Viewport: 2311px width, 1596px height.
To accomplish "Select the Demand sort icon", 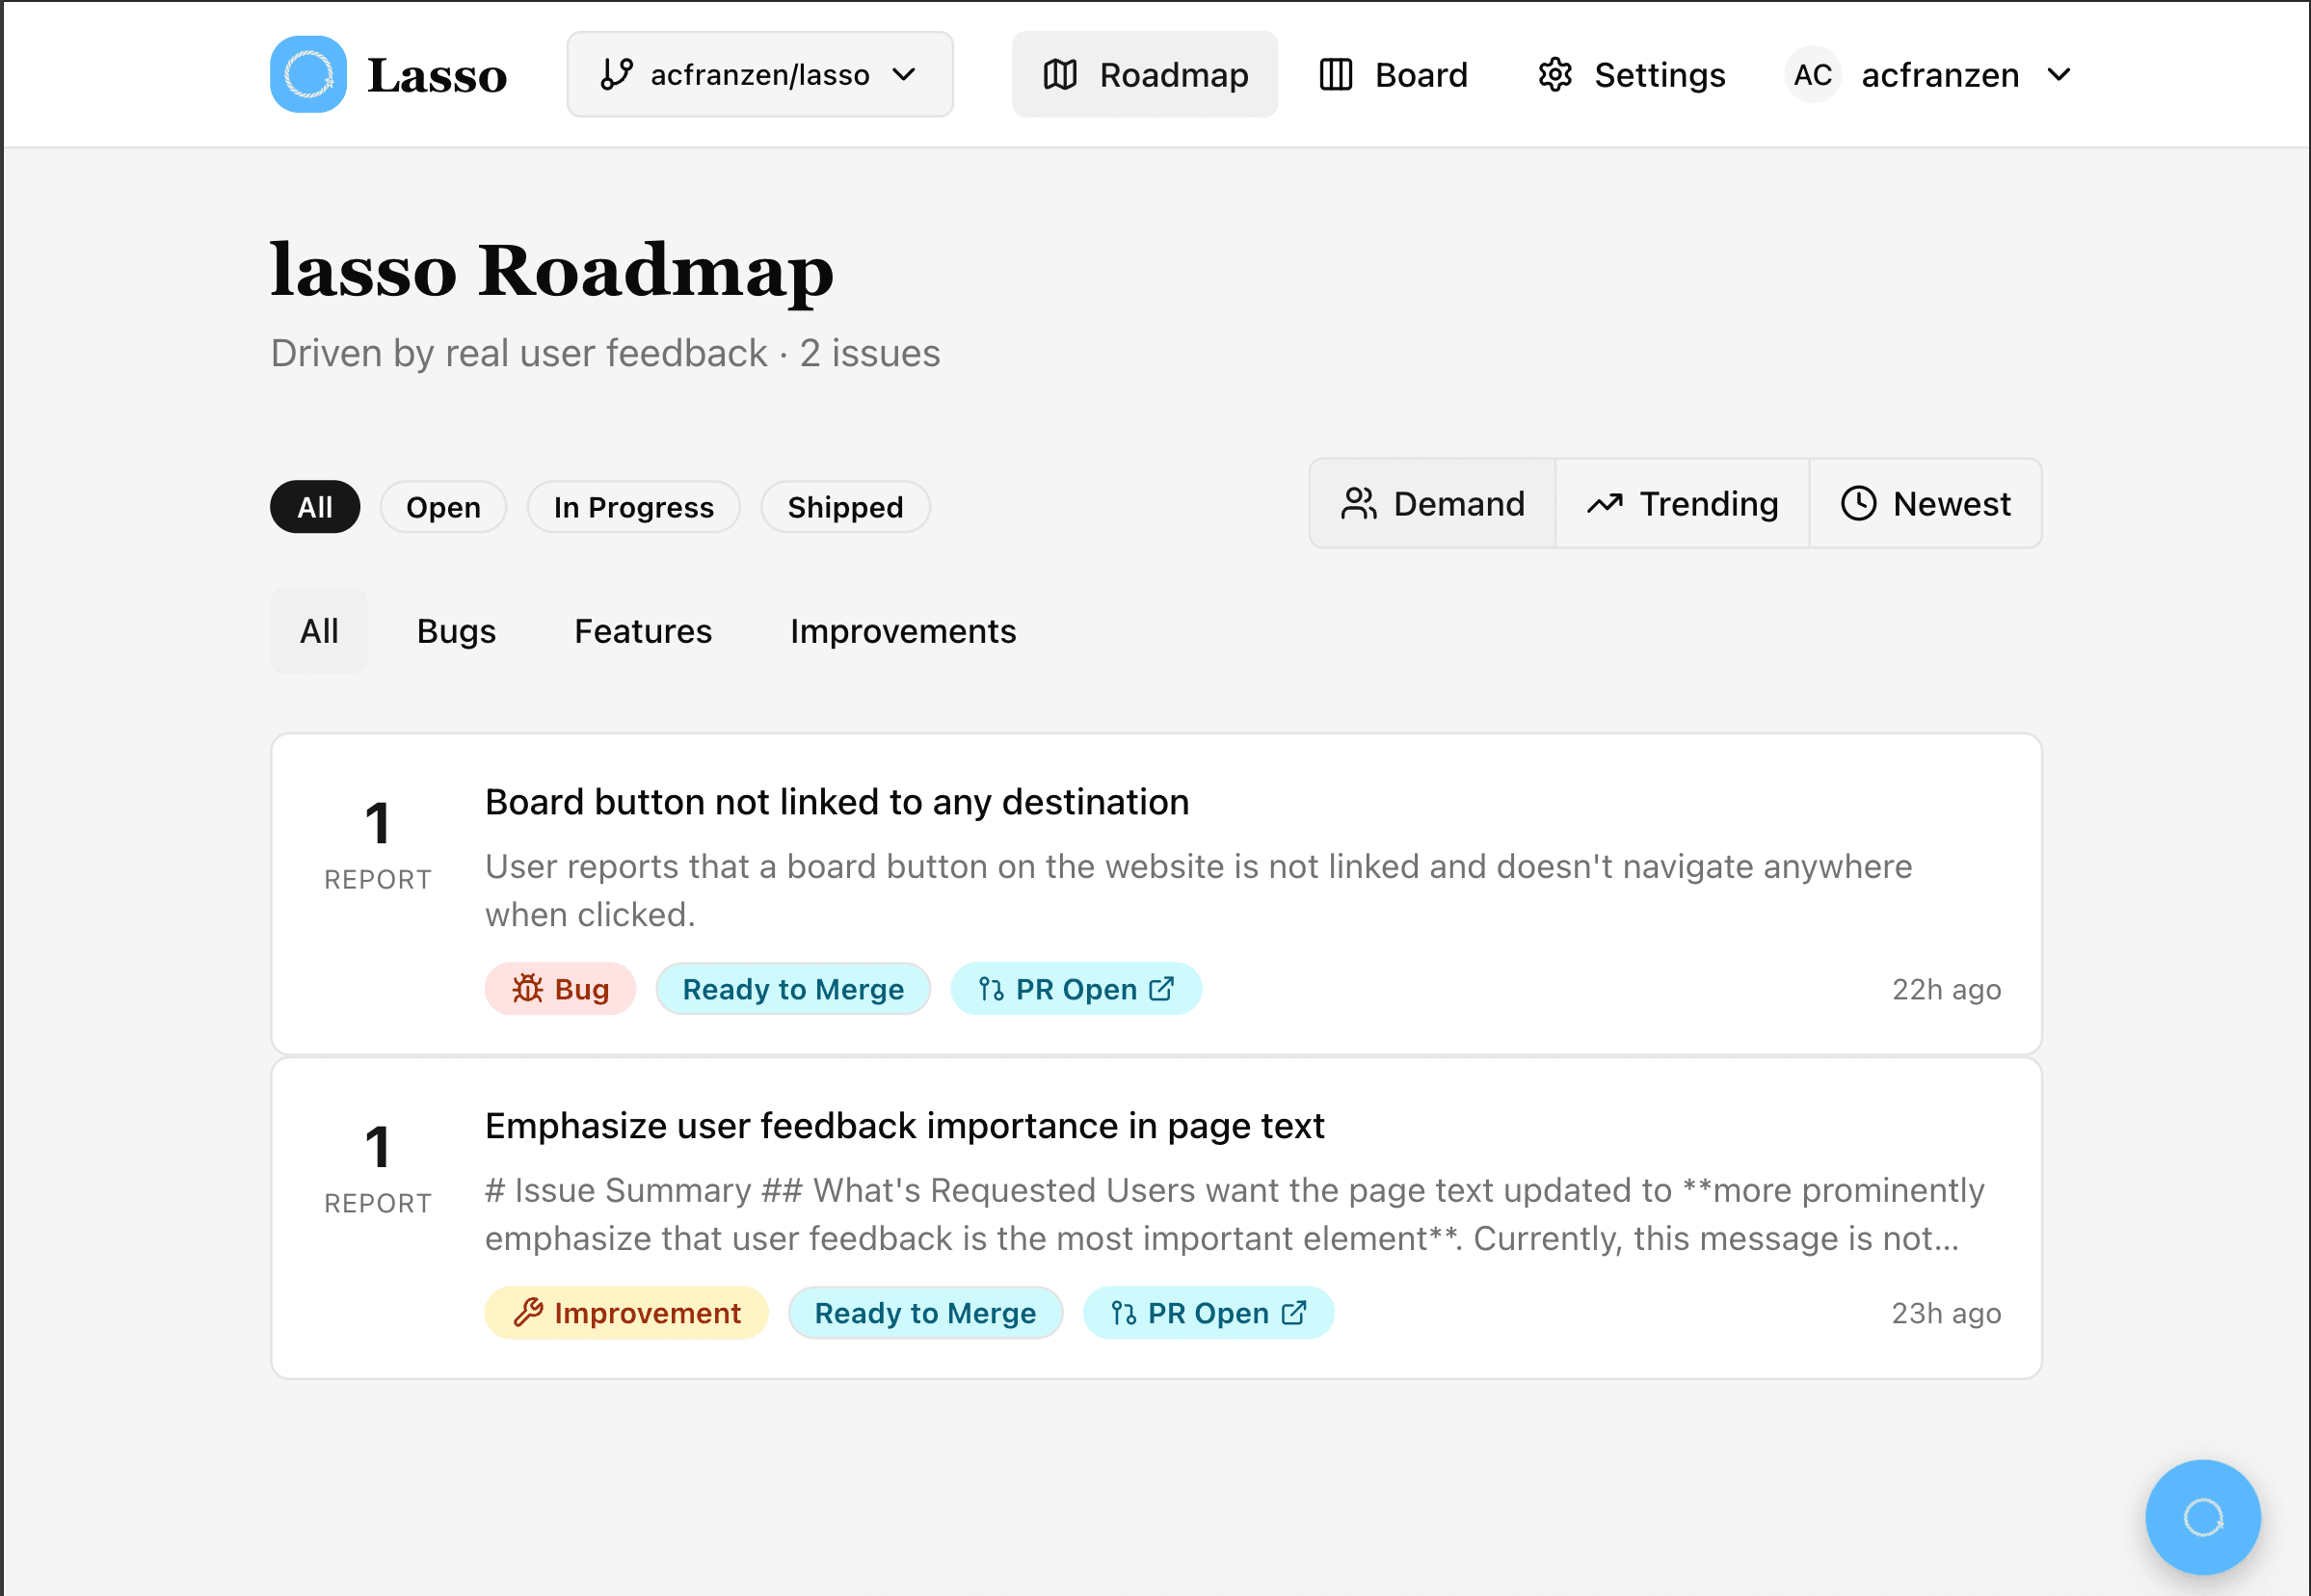I will (1360, 503).
